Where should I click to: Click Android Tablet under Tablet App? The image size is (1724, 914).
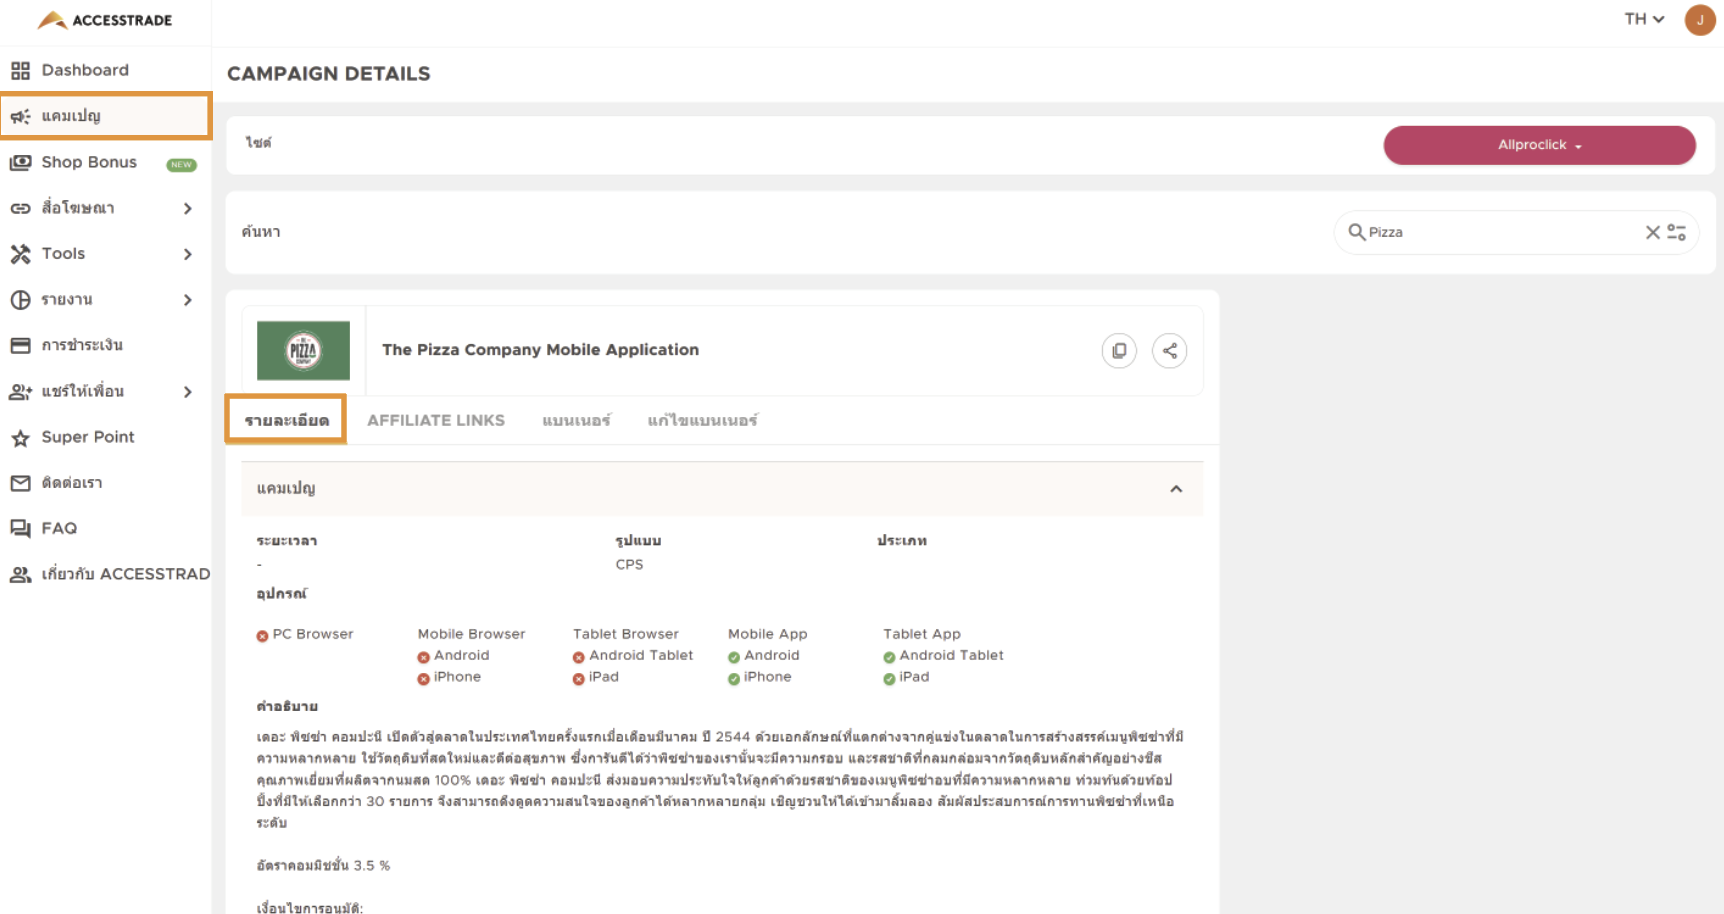(943, 656)
